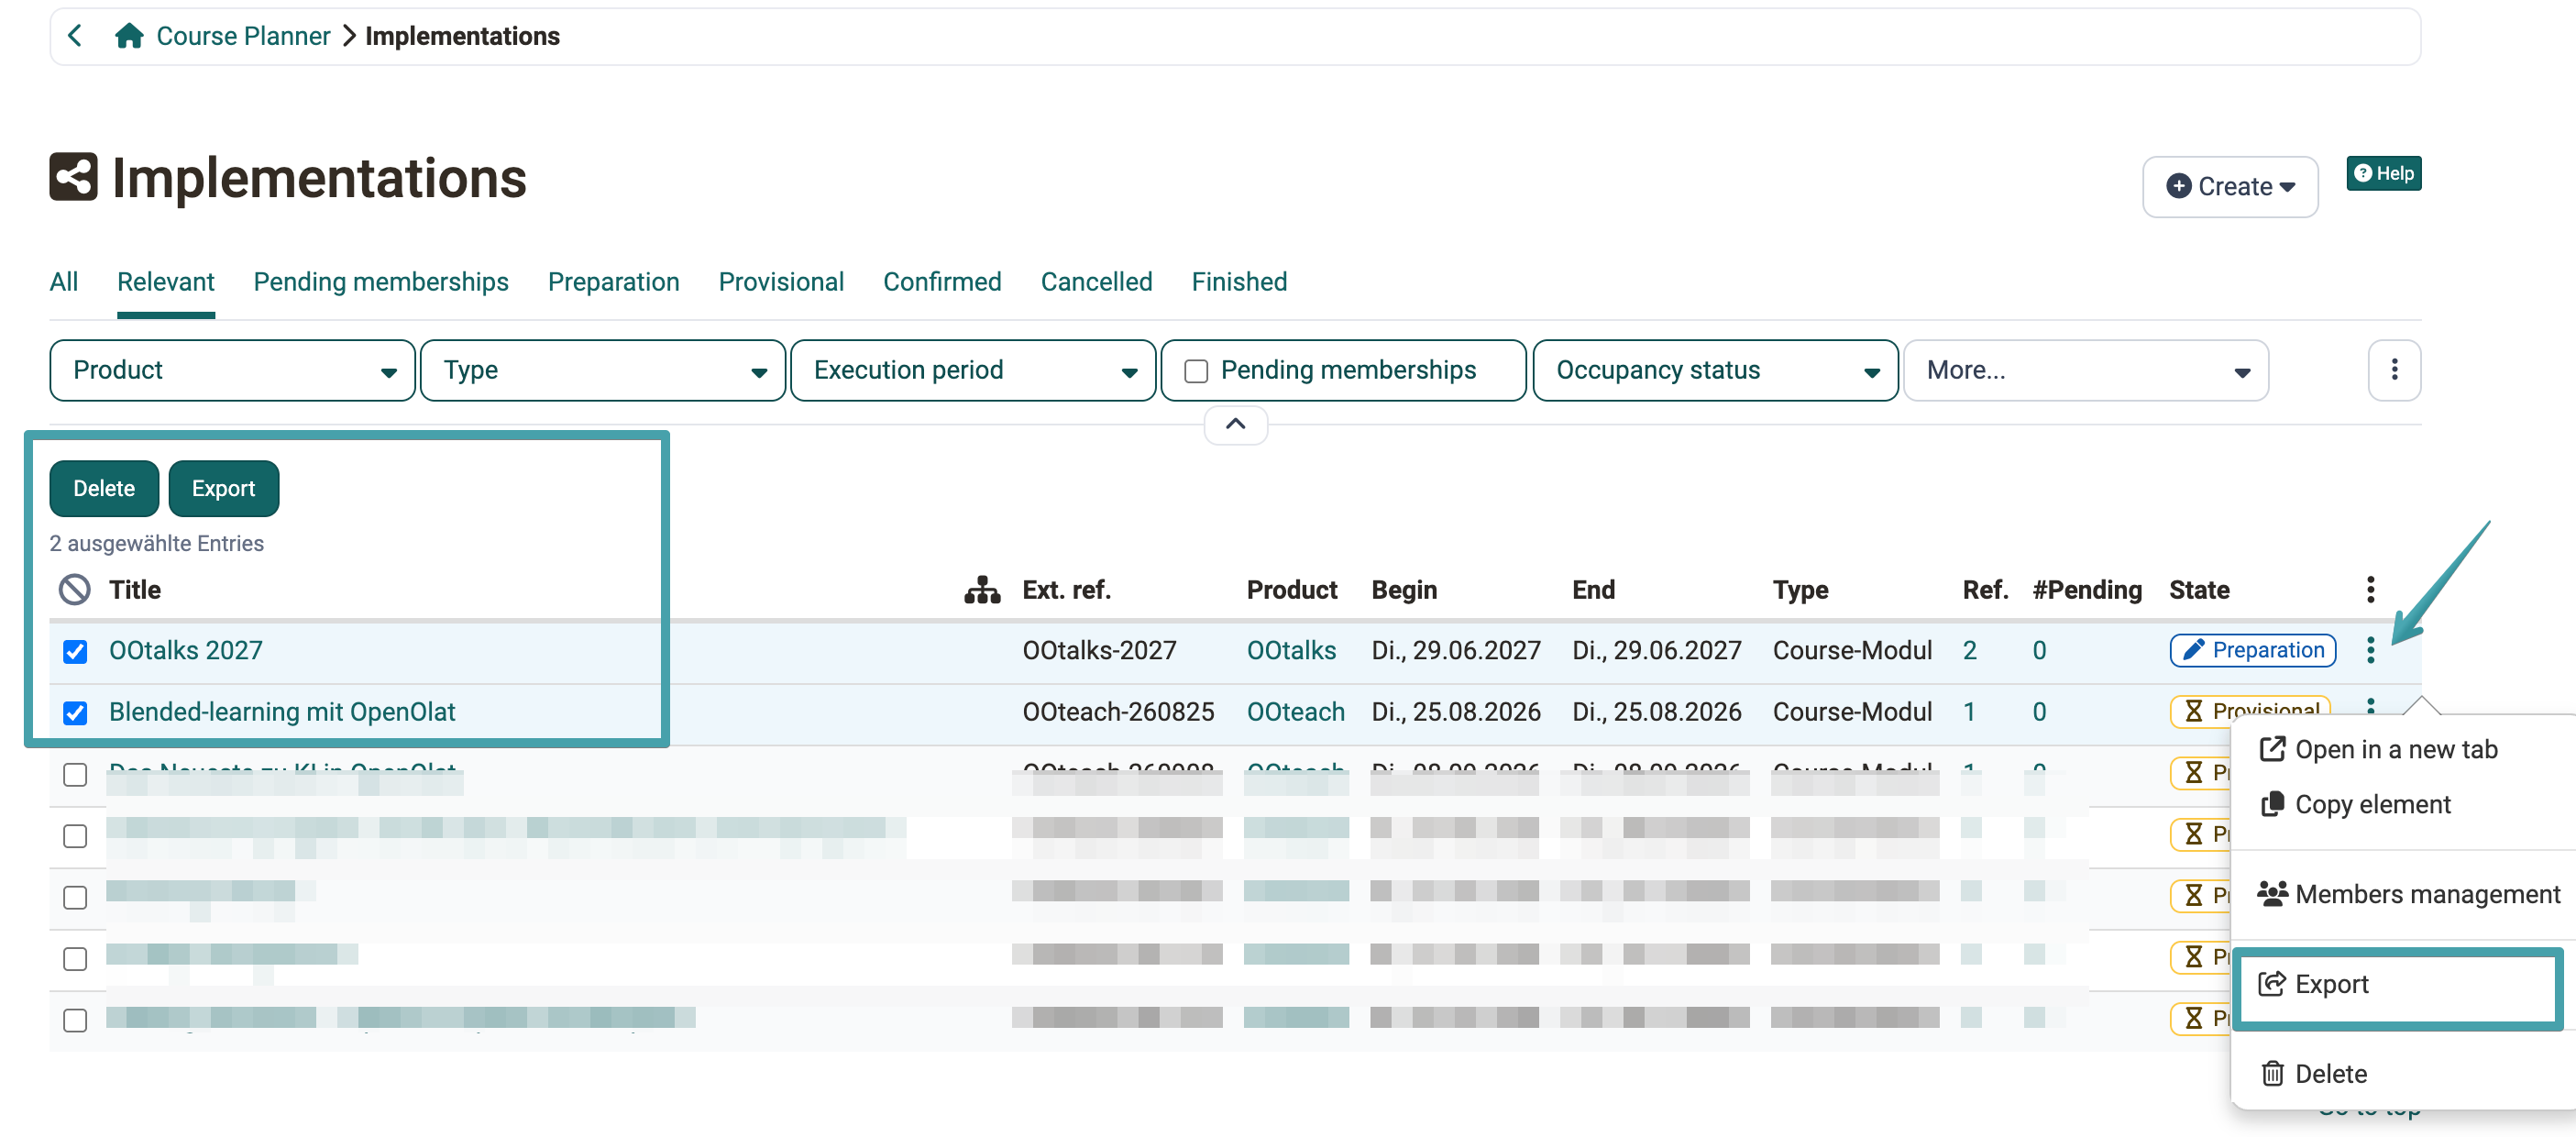
Task: Check the sixth row checkbox
Action: pyautogui.click(x=75, y=959)
